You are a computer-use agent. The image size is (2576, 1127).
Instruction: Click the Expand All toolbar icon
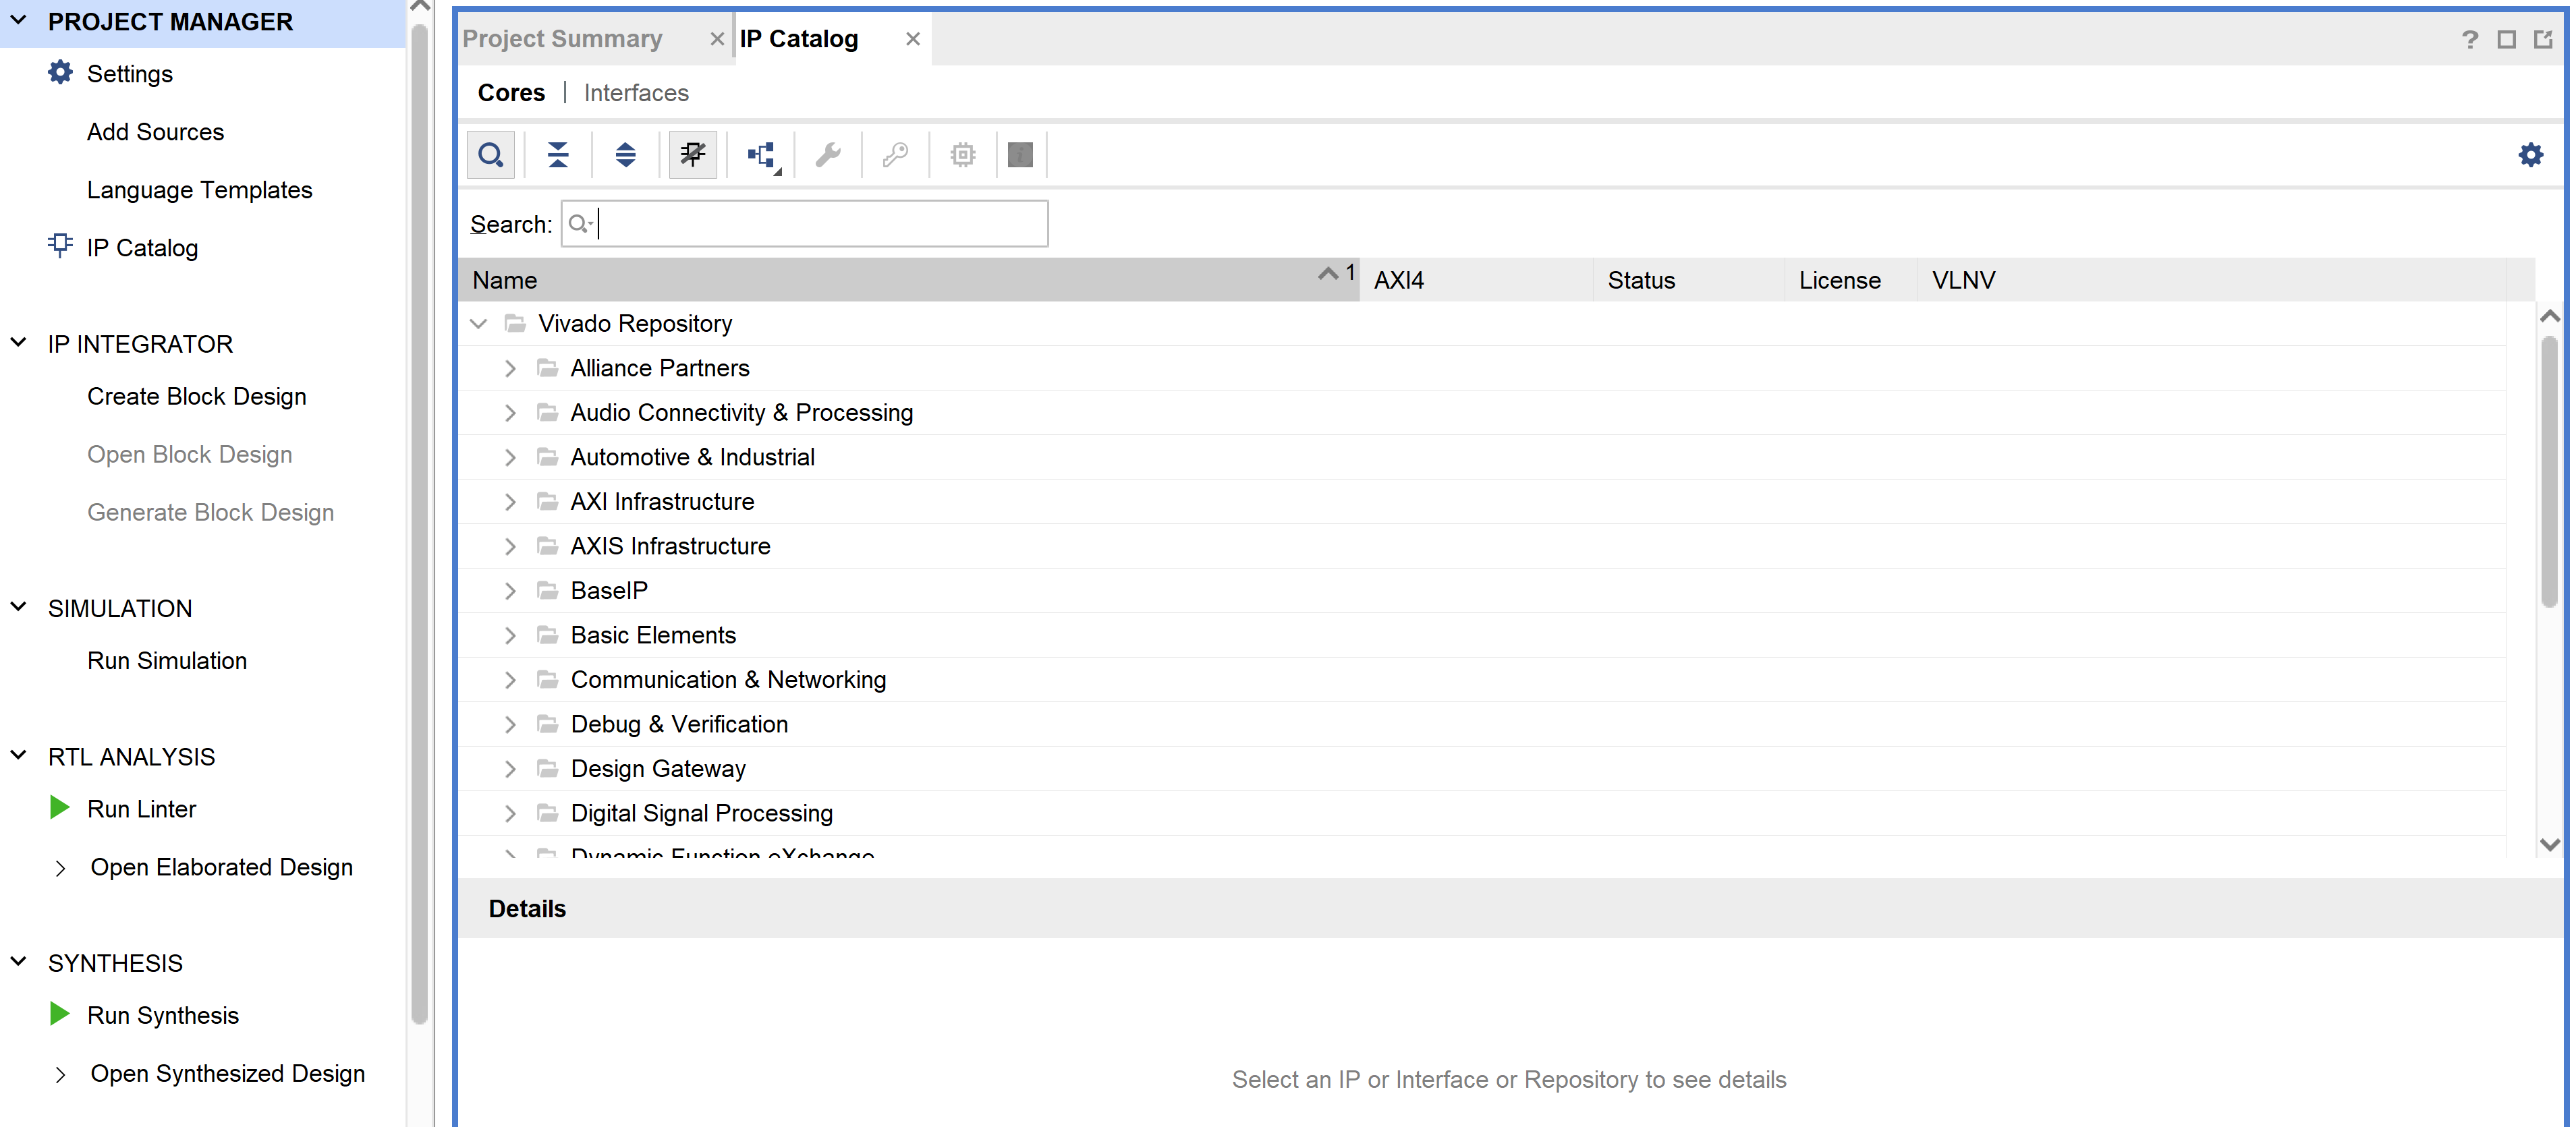coord(625,155)
